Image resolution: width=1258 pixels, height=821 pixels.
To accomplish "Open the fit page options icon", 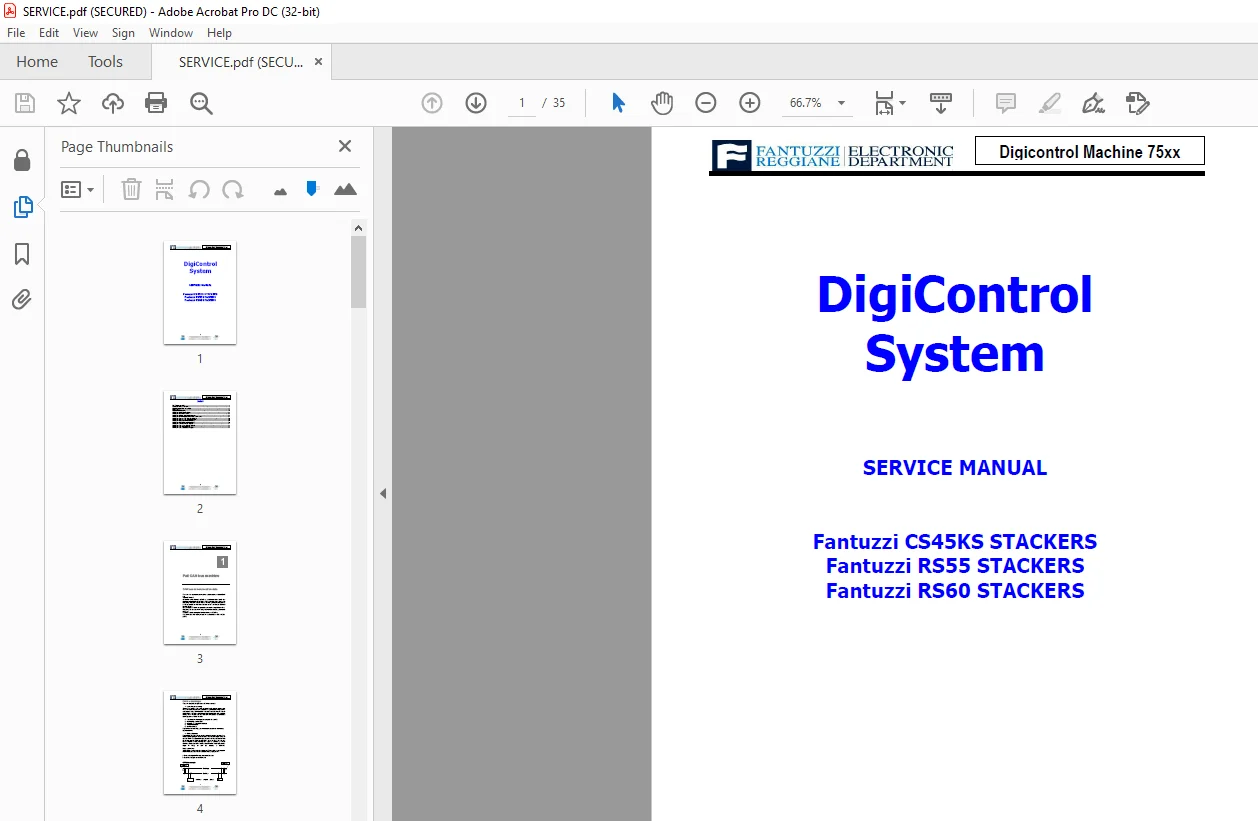I will (890, 103).
